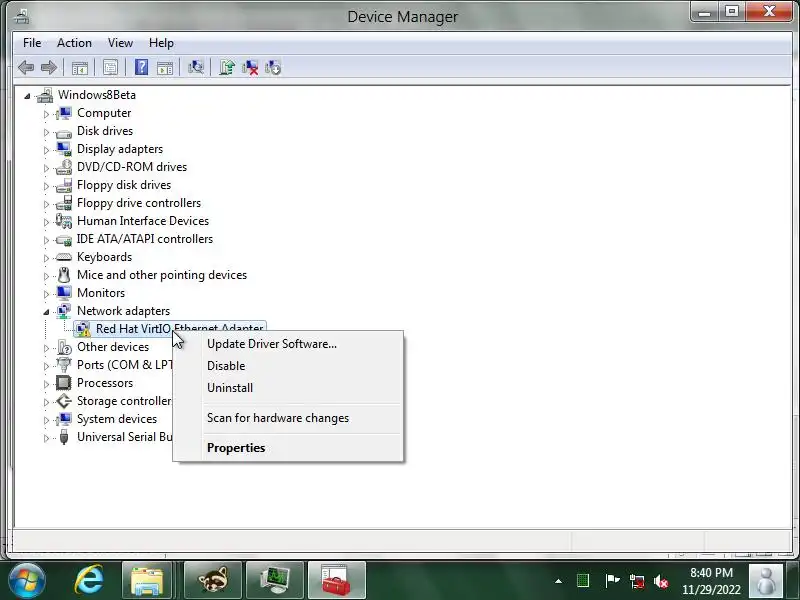Select Floppy drive controllers label
Screen dimensions: 800x600
coord(139,203)
